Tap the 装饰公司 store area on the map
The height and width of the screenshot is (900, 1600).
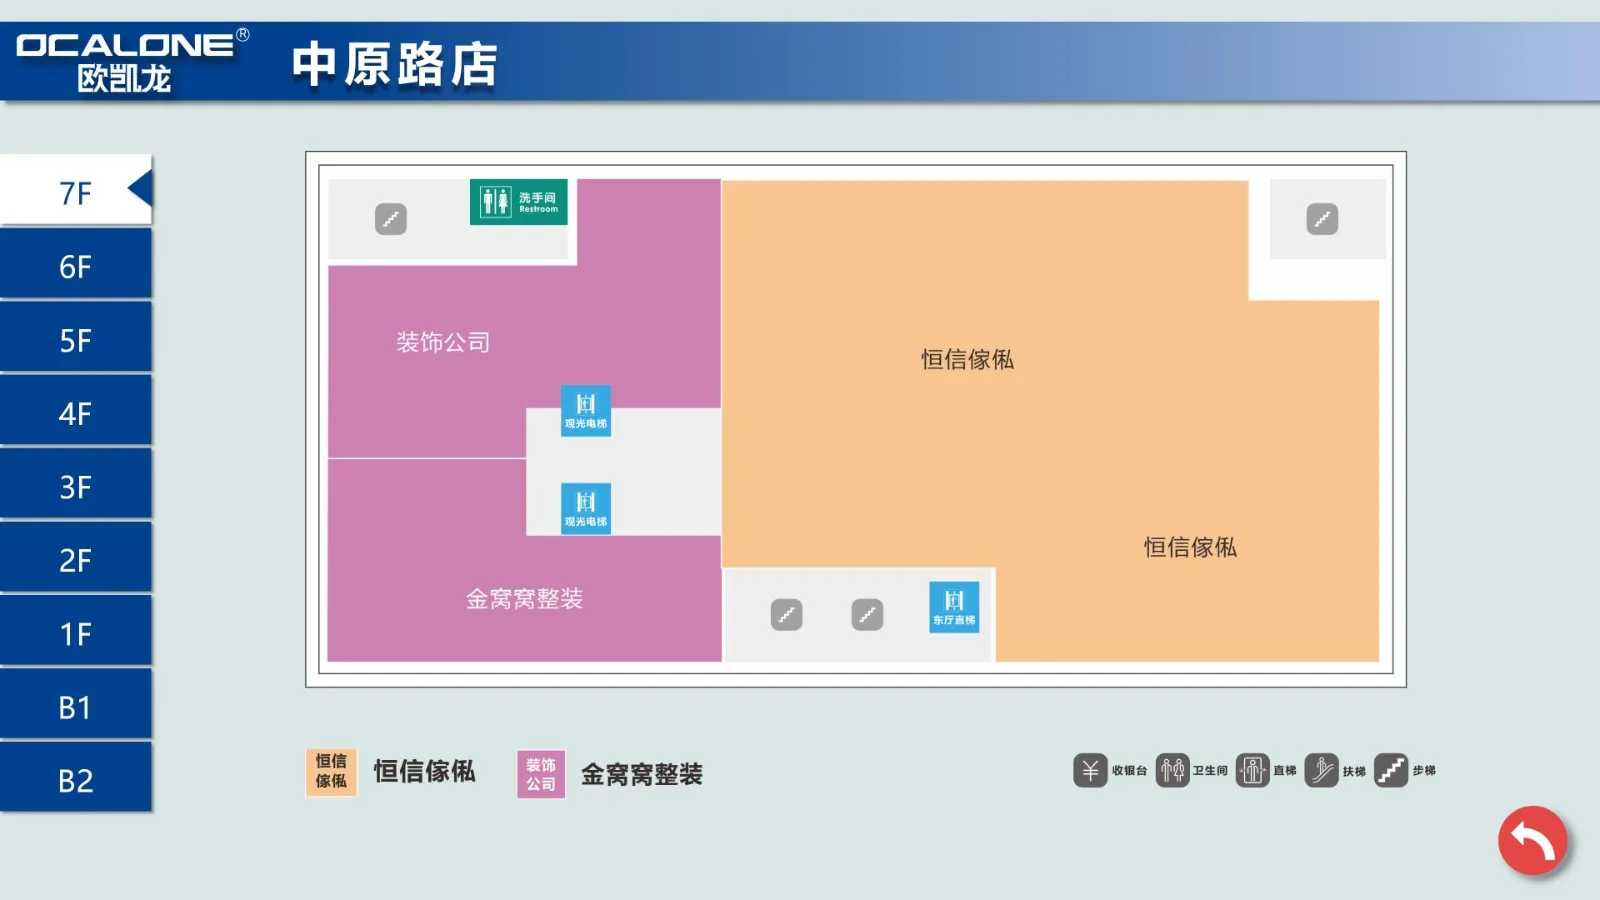[x=443, y=343]
